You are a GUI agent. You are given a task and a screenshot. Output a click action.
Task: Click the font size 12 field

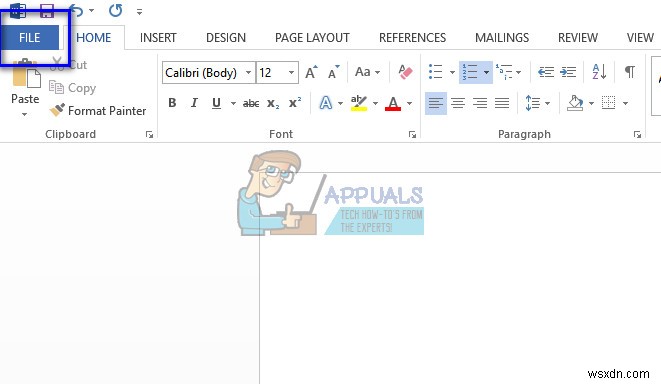[271, 73]
